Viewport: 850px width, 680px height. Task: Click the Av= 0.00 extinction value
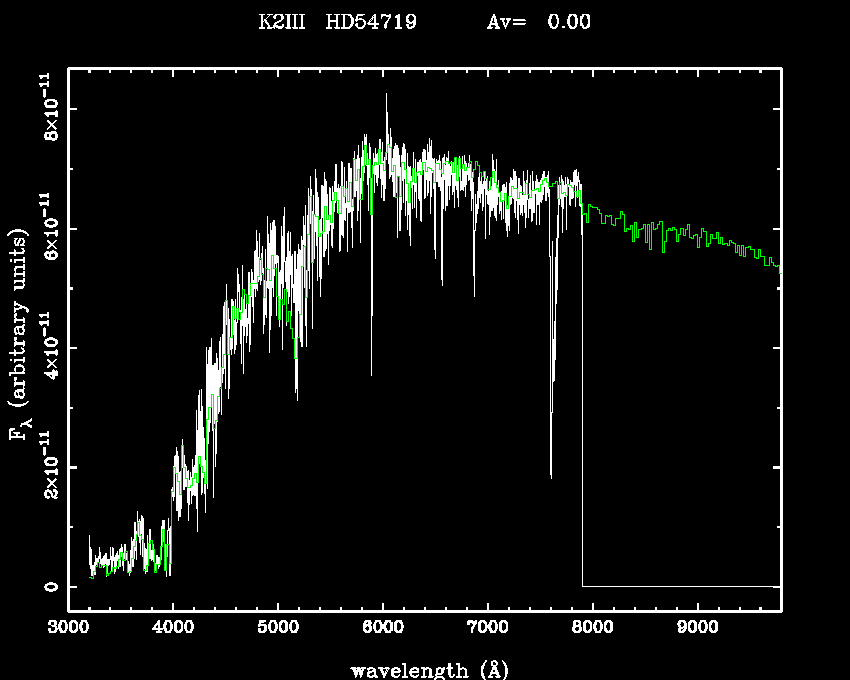[538, 23]
